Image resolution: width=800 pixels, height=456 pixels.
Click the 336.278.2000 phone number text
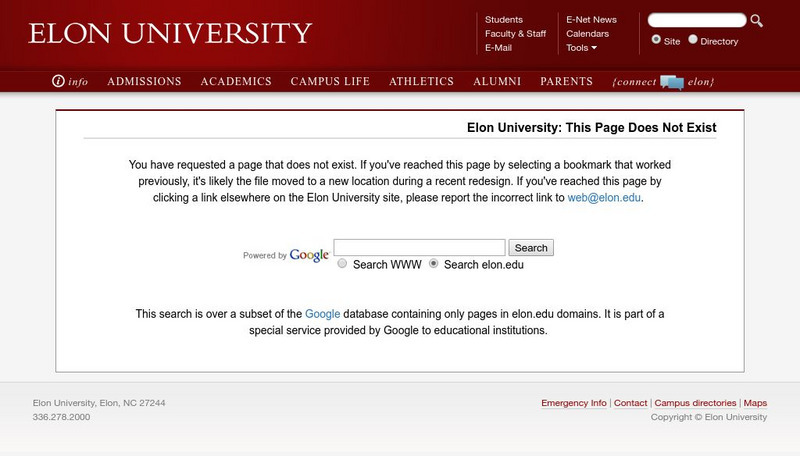click(x=61, y=417)
